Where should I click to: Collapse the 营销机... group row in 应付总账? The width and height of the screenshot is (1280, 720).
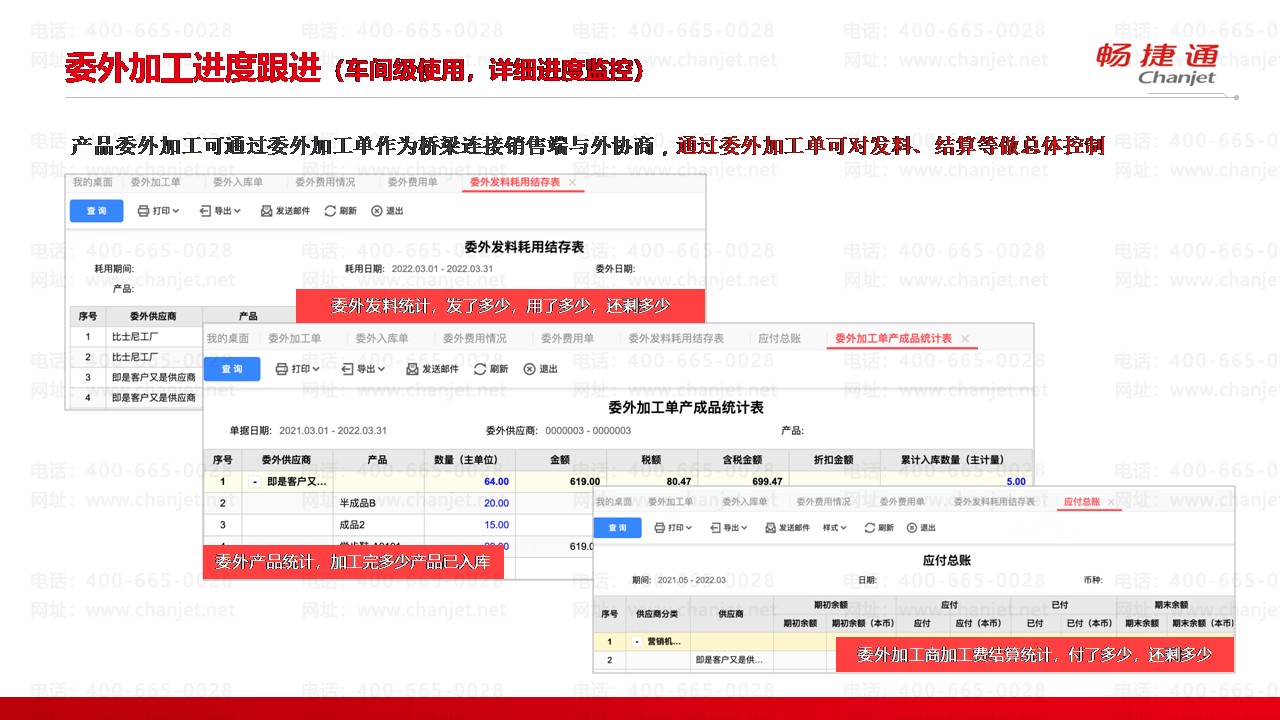pyautogui.click(x=637, y=642)
